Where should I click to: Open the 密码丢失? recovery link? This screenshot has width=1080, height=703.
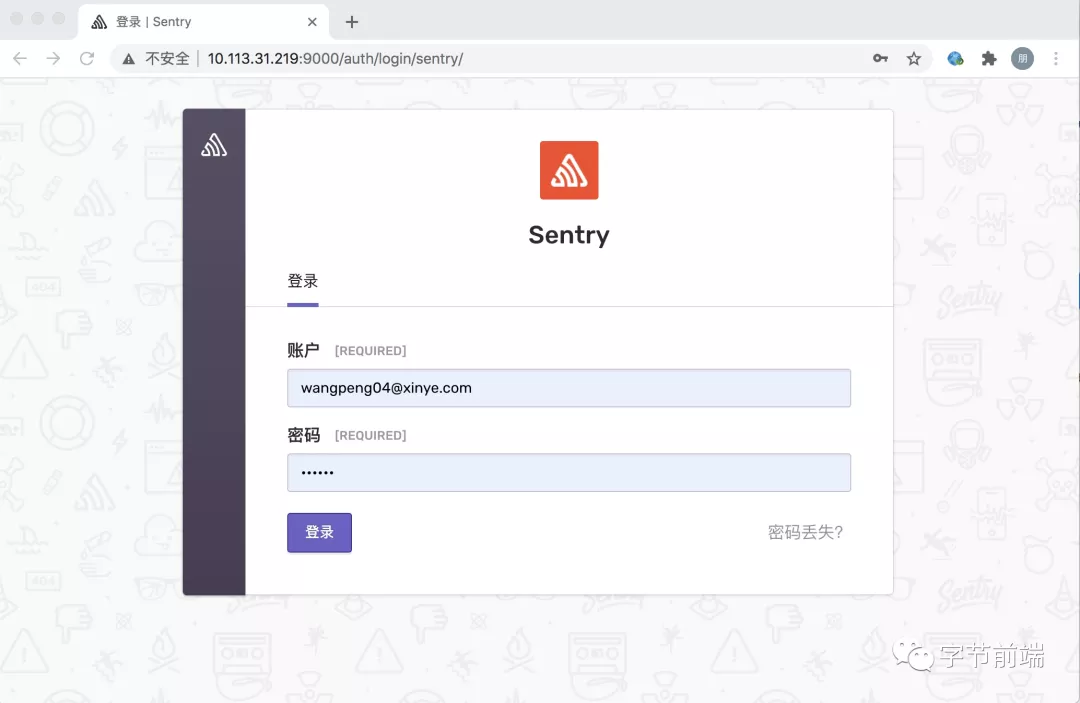(x=804, y=533)
